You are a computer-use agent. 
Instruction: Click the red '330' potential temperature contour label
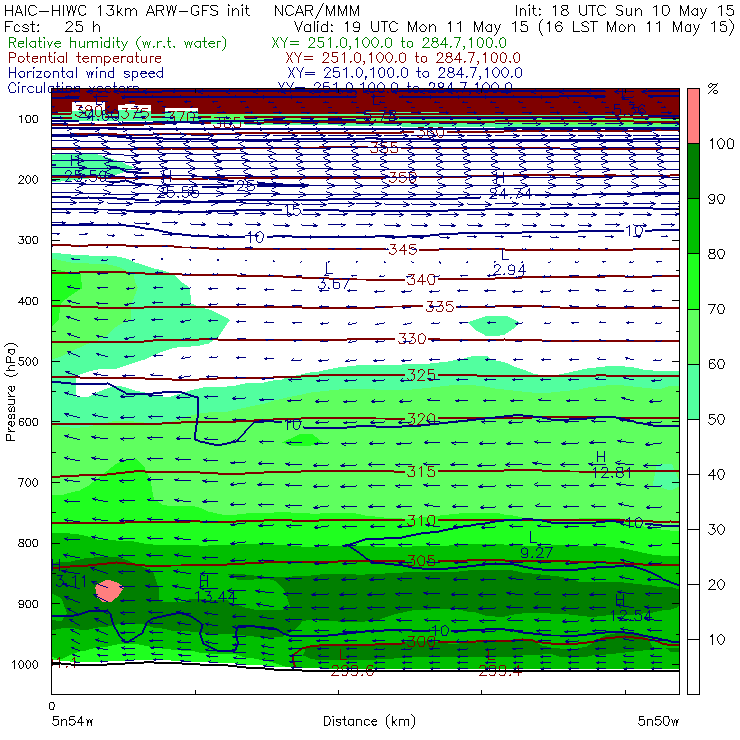(412, 339)
